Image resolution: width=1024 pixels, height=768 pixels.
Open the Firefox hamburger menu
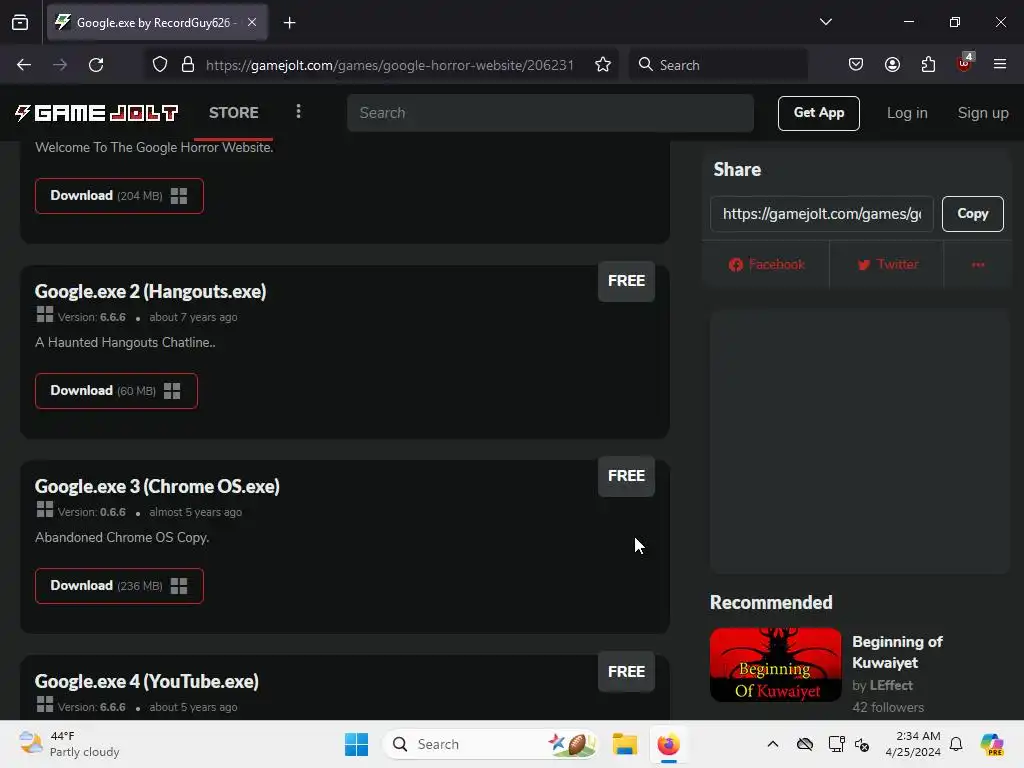1000,64
